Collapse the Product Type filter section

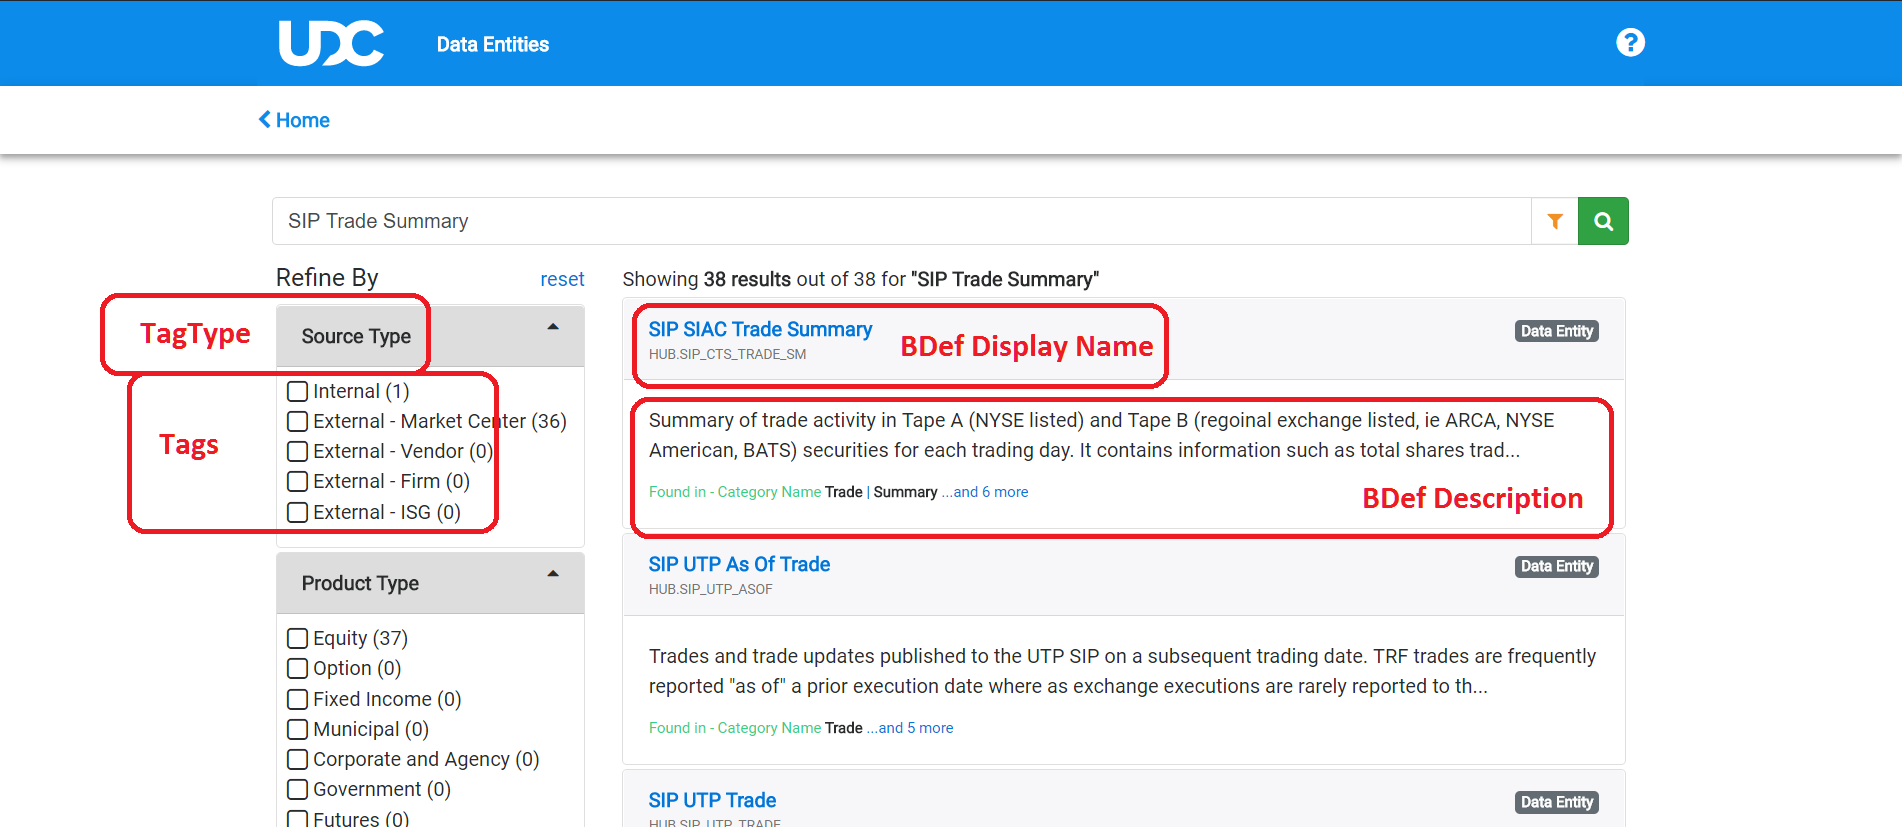point(553,575)
